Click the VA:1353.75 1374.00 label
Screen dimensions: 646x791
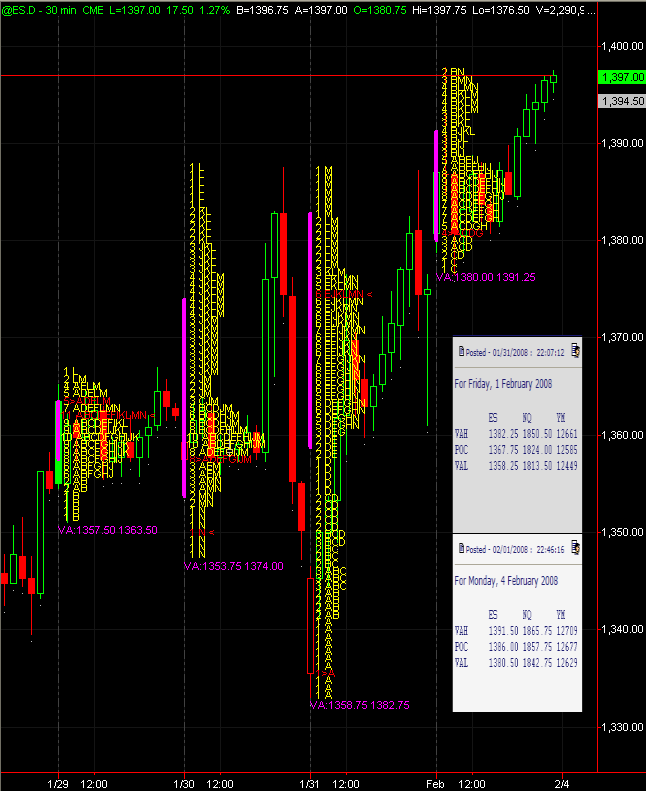tap(233, 566)
